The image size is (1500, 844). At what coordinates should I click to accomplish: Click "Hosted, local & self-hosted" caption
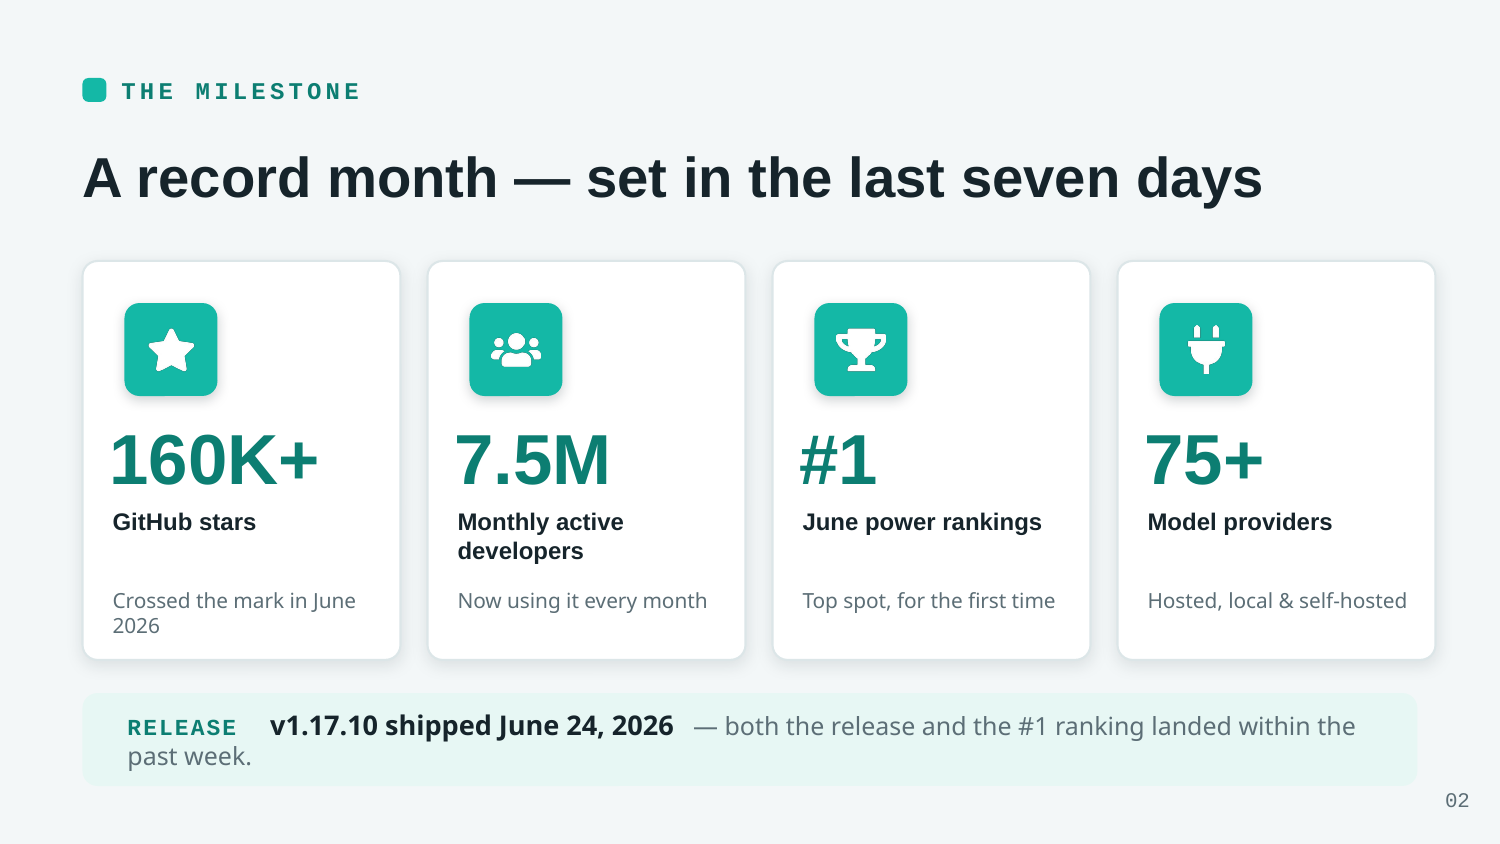click(1277, 601)
